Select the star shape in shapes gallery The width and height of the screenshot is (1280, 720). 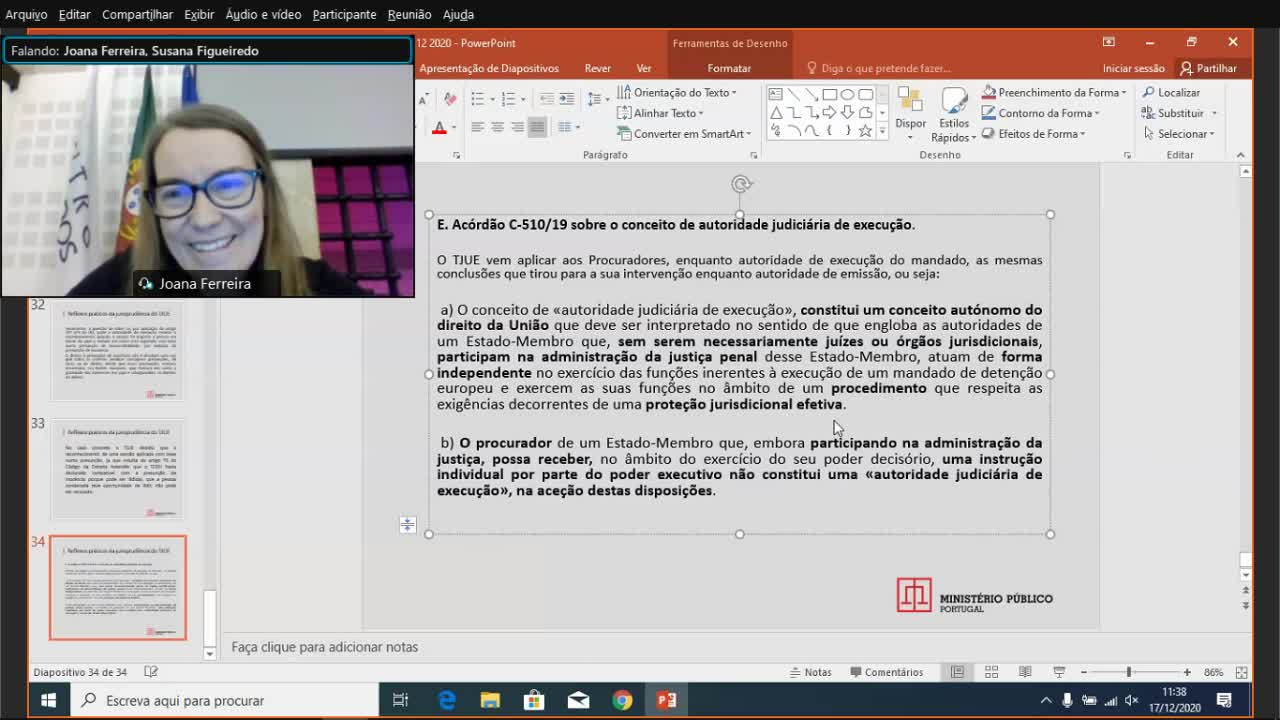[x=865, y=131]
